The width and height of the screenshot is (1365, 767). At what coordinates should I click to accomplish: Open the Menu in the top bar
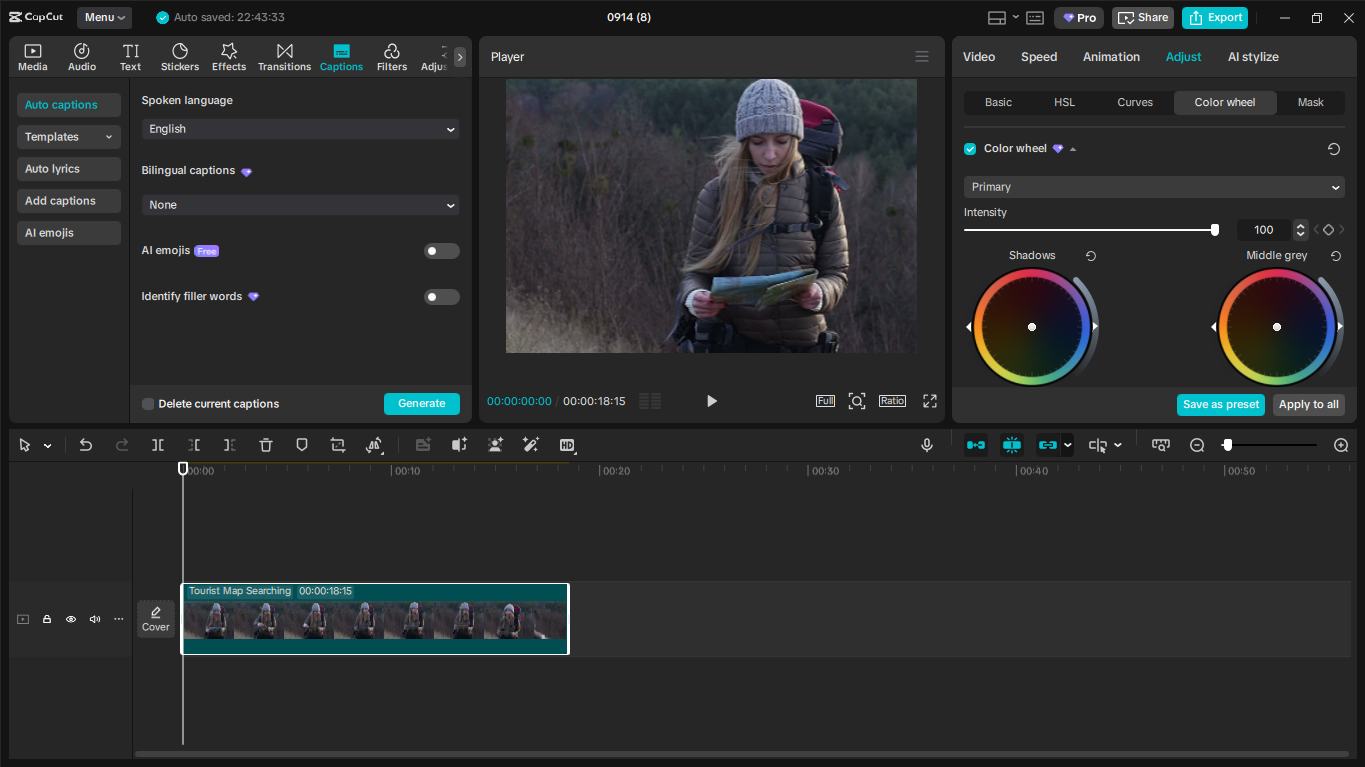click(104, 17)
